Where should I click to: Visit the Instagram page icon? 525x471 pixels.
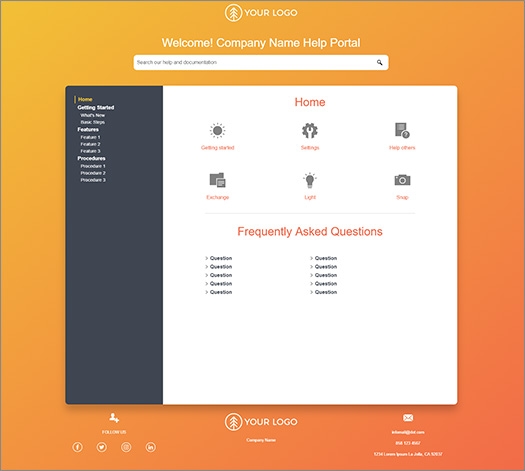(x=126, y=447)
